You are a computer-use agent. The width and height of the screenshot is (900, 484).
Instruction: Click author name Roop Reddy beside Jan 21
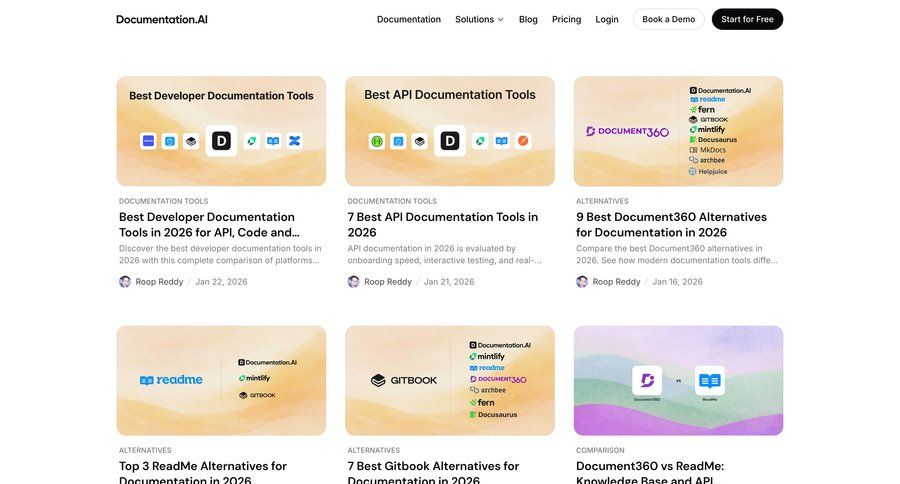pyautogui.click(x=388, y=281)
